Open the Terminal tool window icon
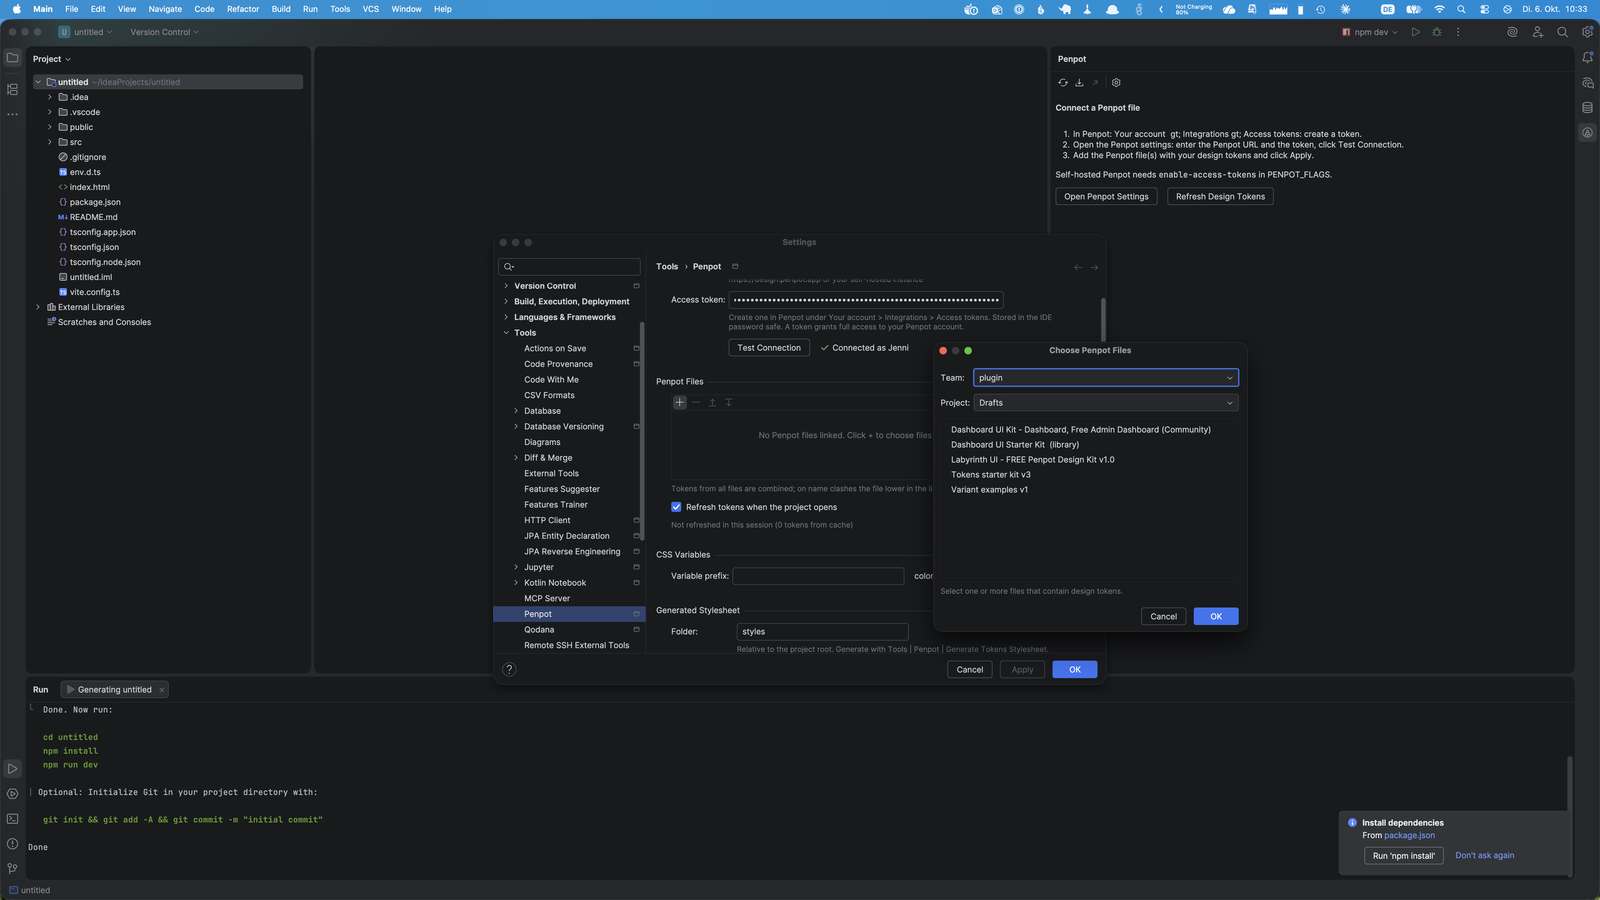 (12, 819)
